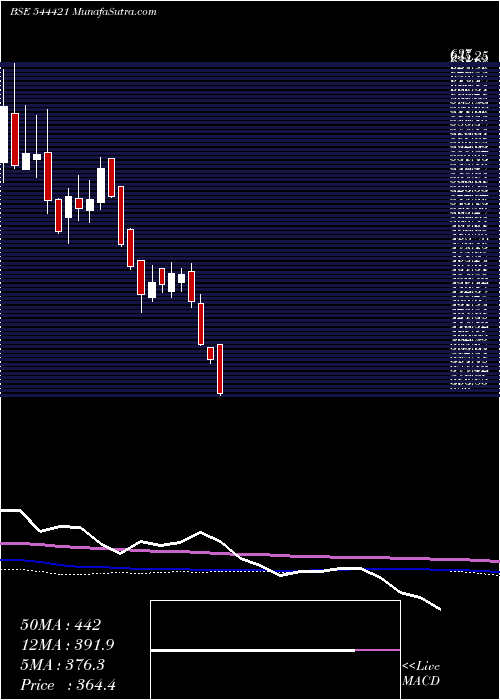Image resolution: width=500 pixels, height=700 pixels.
Task: Click the white moving average line in the lower panel
Action: coord(221,542)
